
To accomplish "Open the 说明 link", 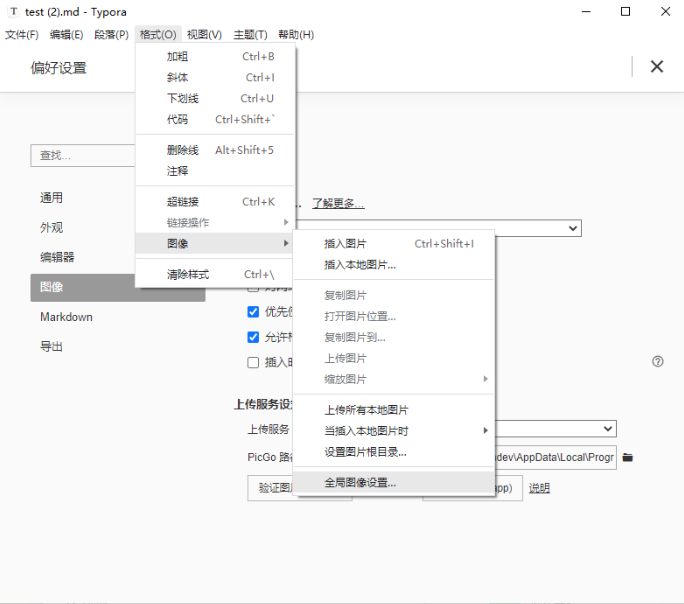I will tap(539, 488).
